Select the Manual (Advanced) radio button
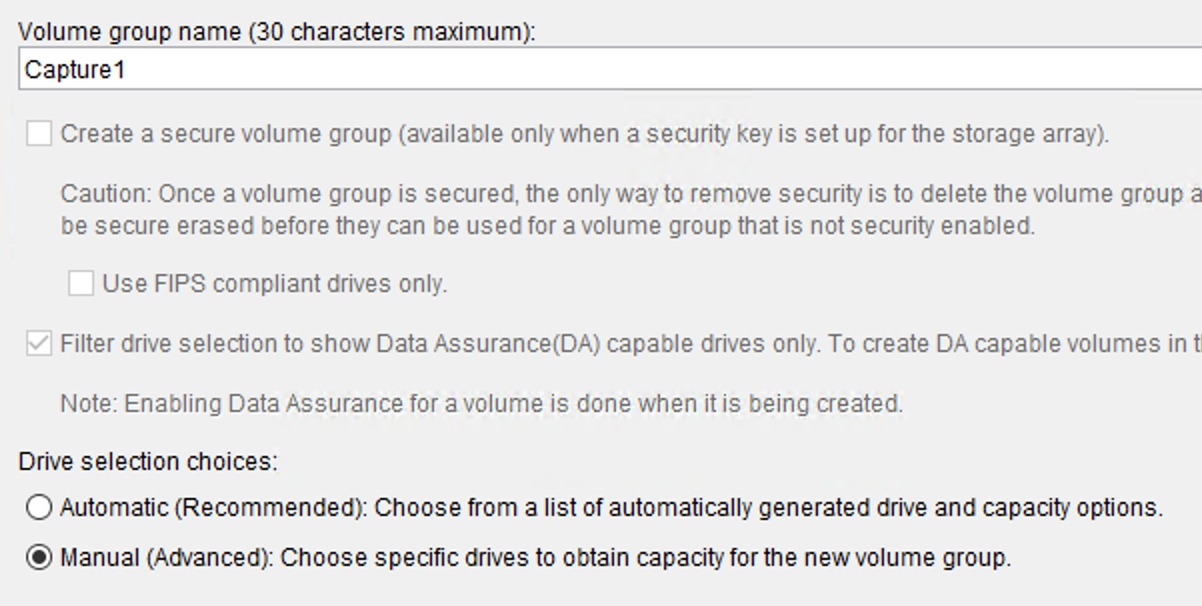Image resolution: width=1202 pixels, height=606 pixels. [39, 558]
